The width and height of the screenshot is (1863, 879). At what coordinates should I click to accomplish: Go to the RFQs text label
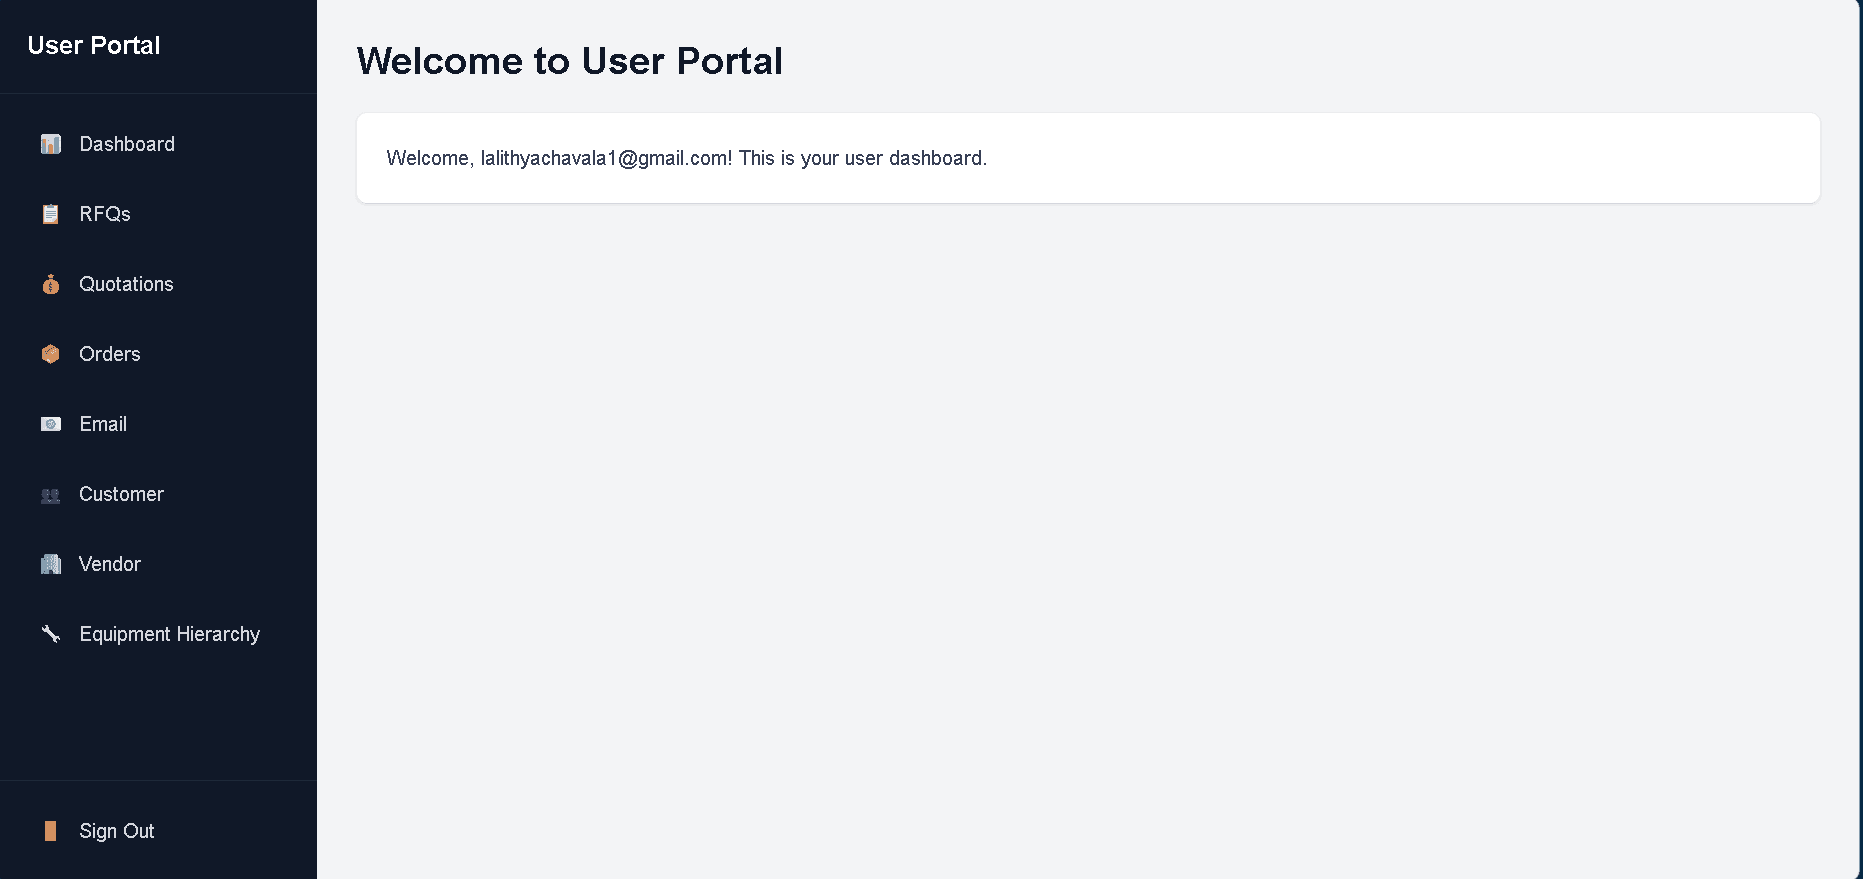click(105, 214)
